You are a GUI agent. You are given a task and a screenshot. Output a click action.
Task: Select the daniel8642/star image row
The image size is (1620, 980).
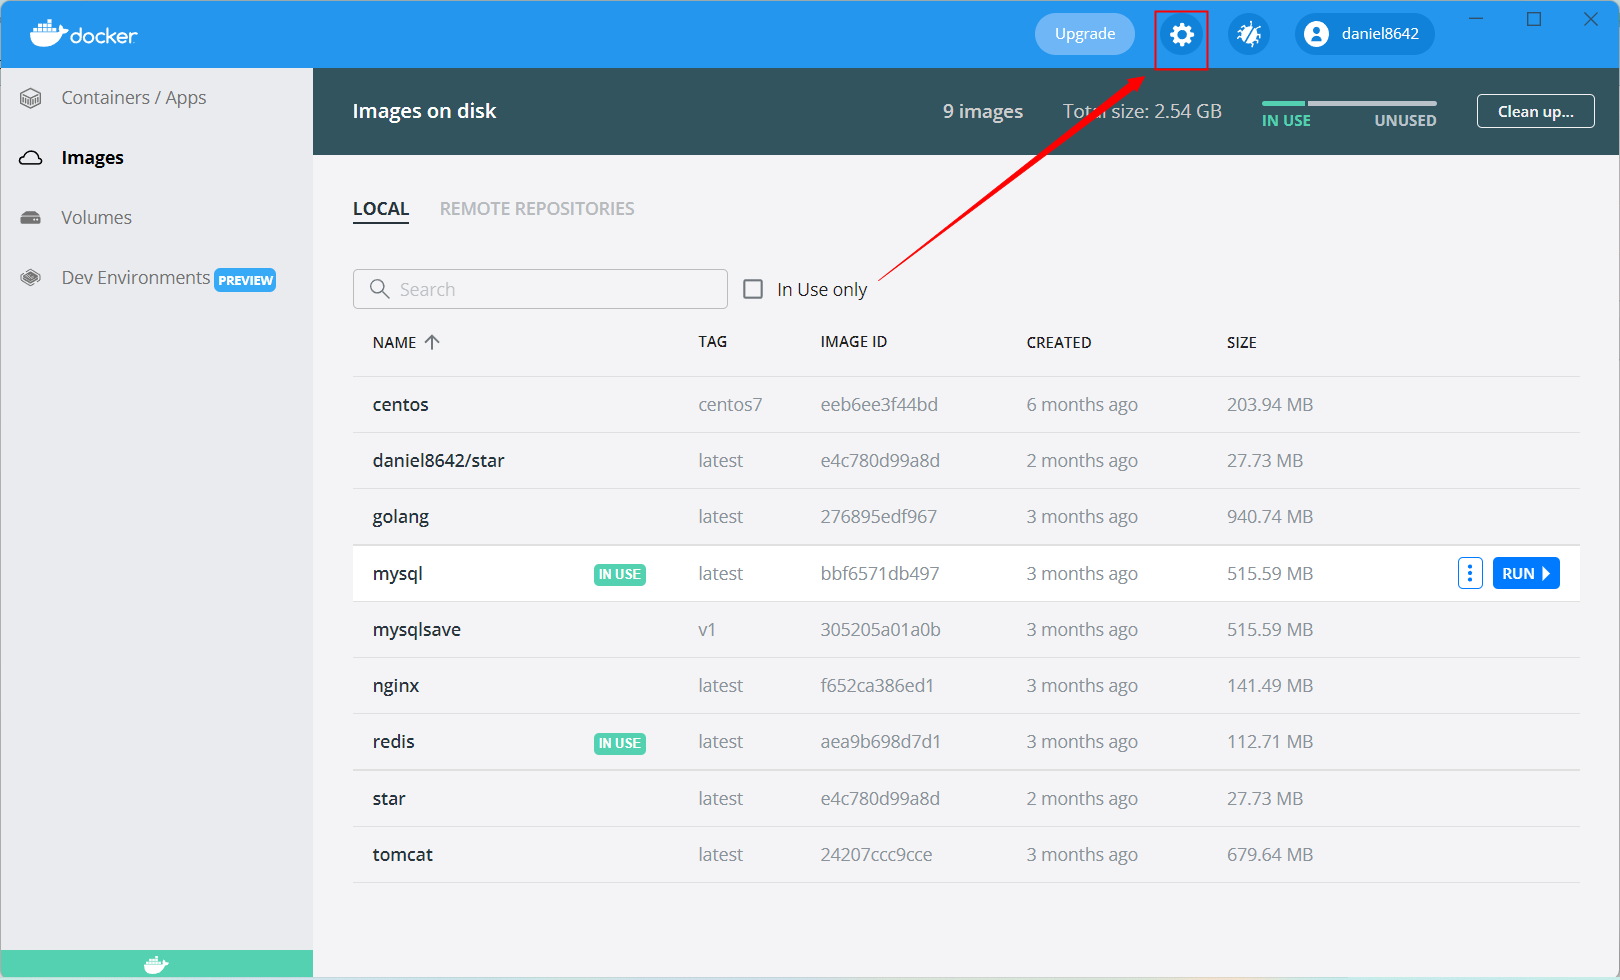pyautogui.click(x=966, y=461)
